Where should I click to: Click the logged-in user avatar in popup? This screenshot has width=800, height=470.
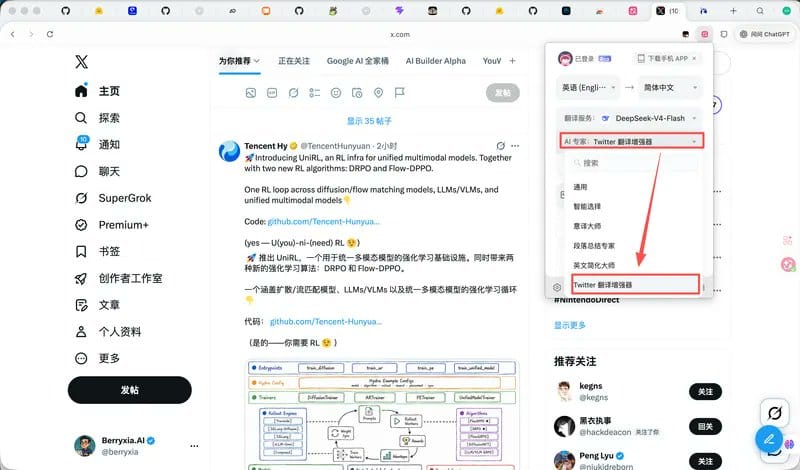[x=565, y=59]
